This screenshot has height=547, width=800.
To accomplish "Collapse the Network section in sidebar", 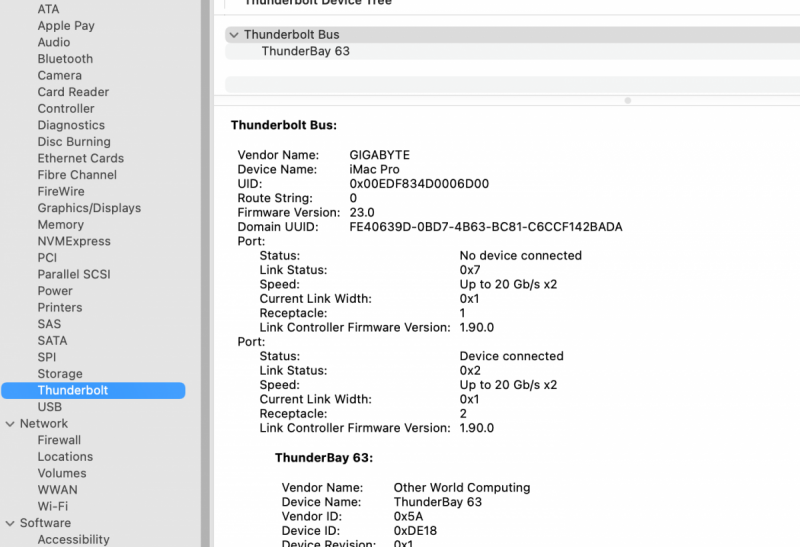I will coord(10,424).
